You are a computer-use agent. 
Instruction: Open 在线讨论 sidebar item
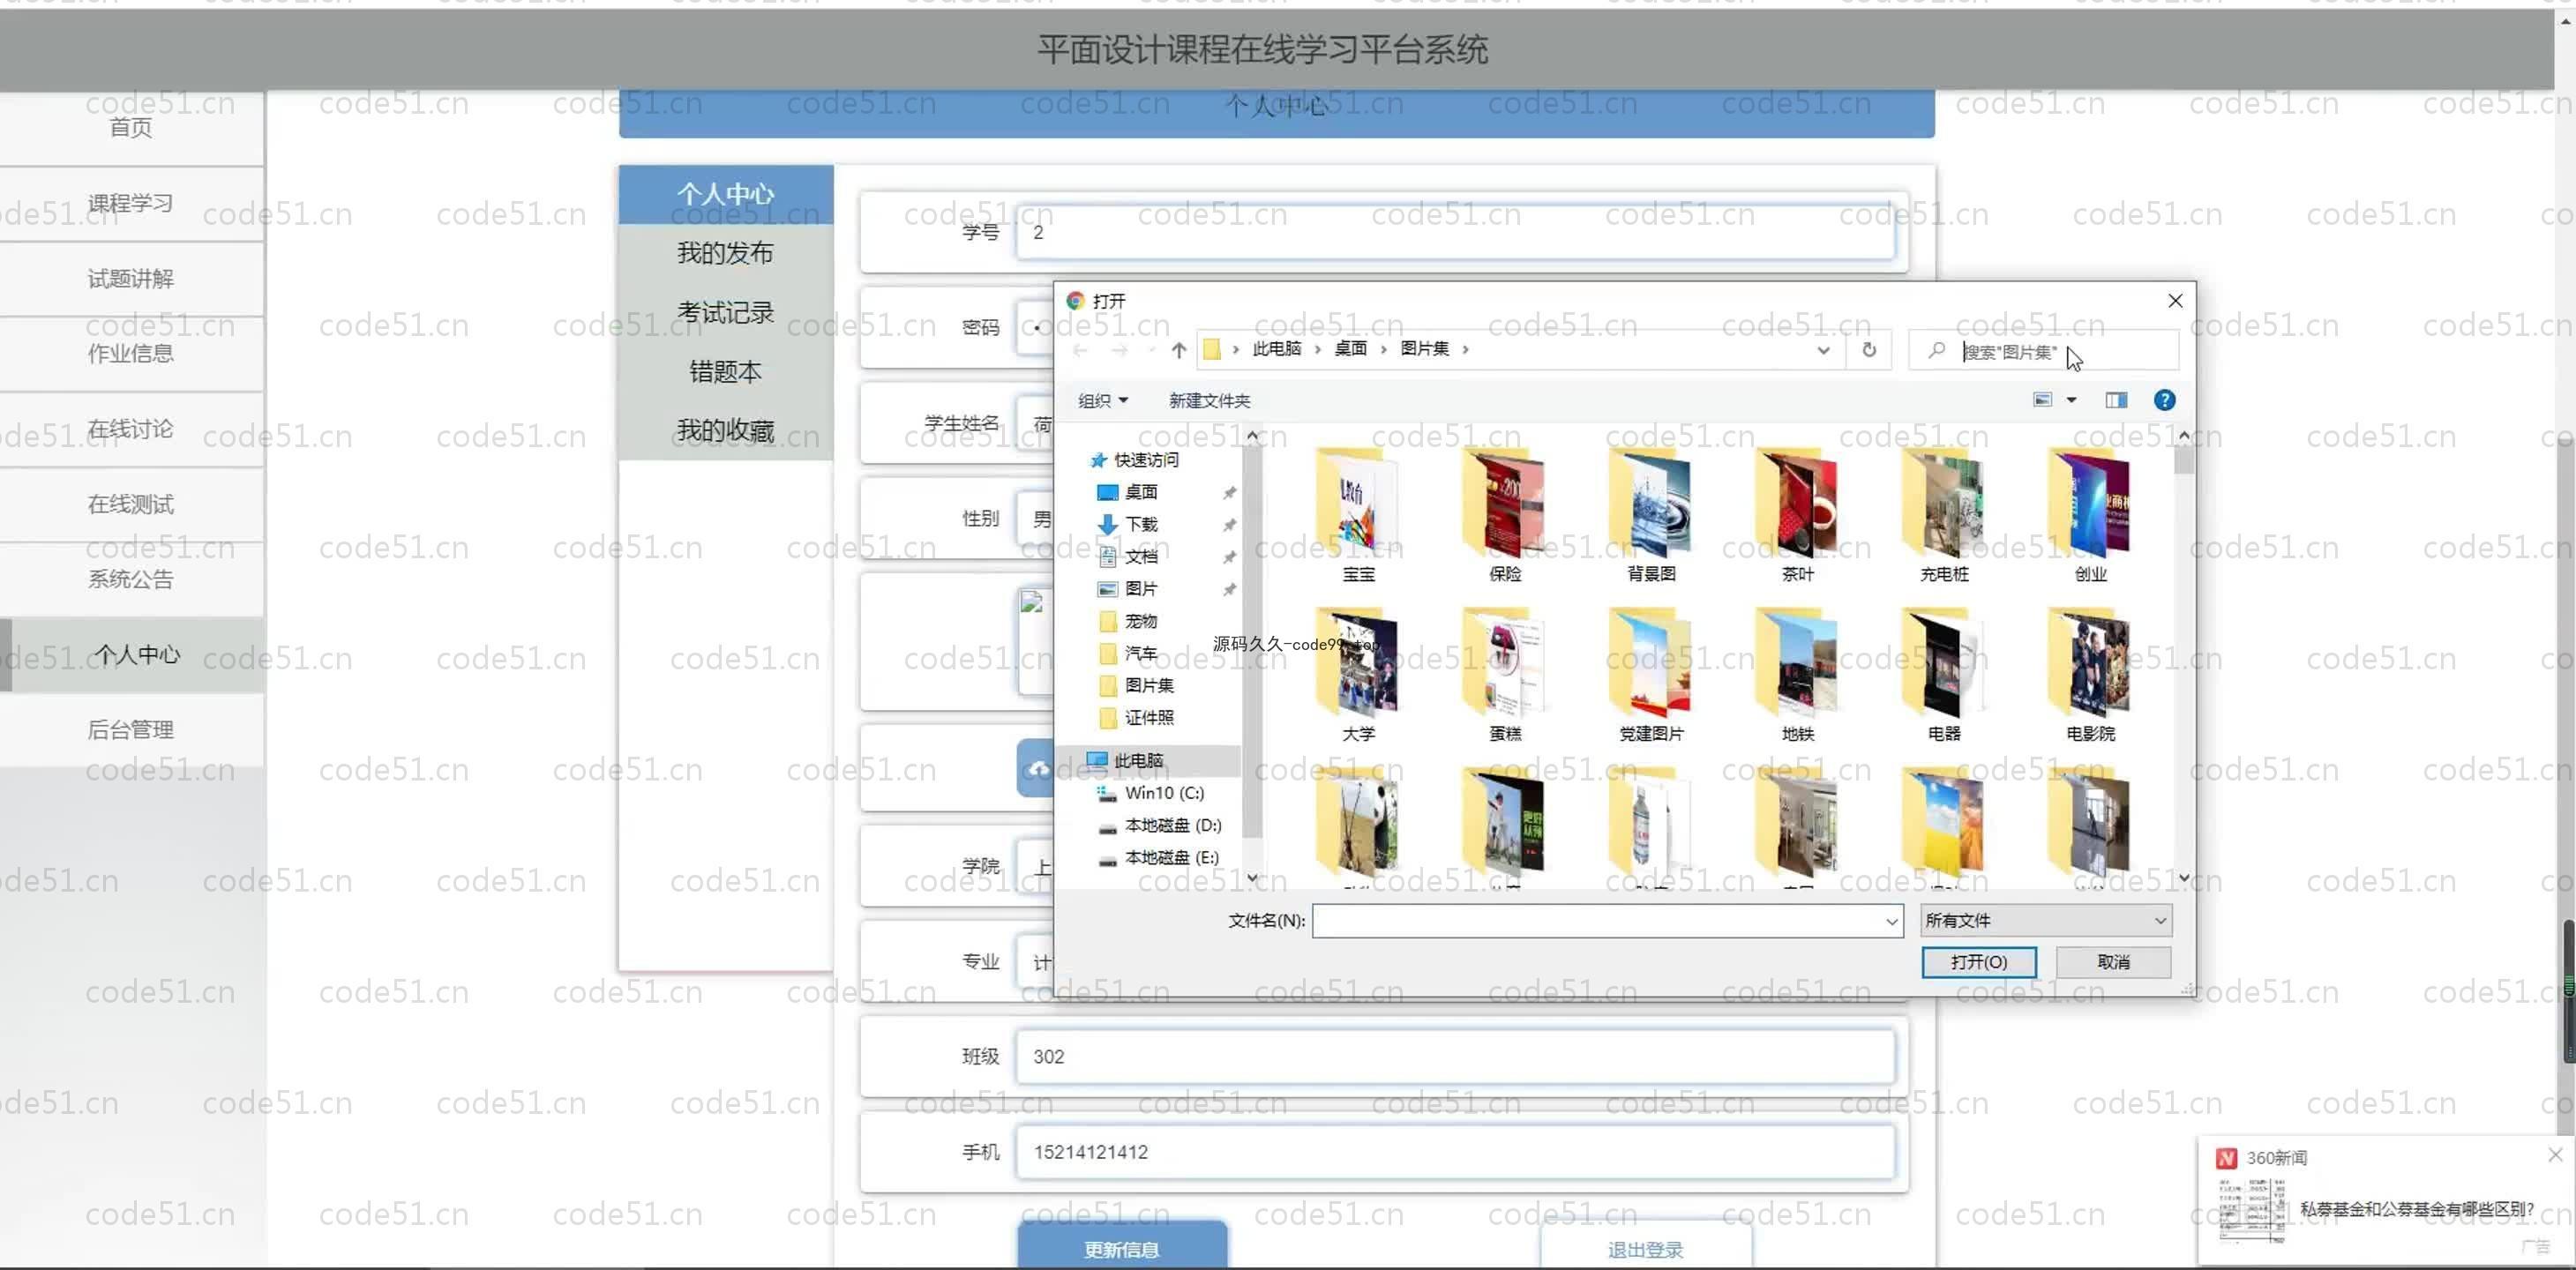point(131,429)
